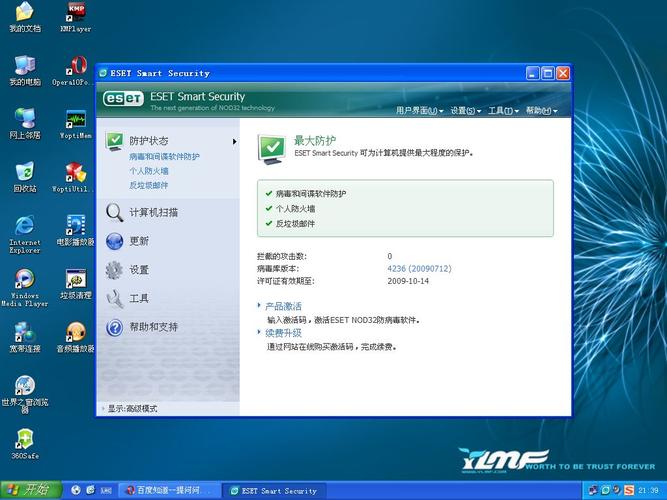The image size is (667, 500).
Task: Select 个人防火墙 in sidebar
Action: pos(149,171)
